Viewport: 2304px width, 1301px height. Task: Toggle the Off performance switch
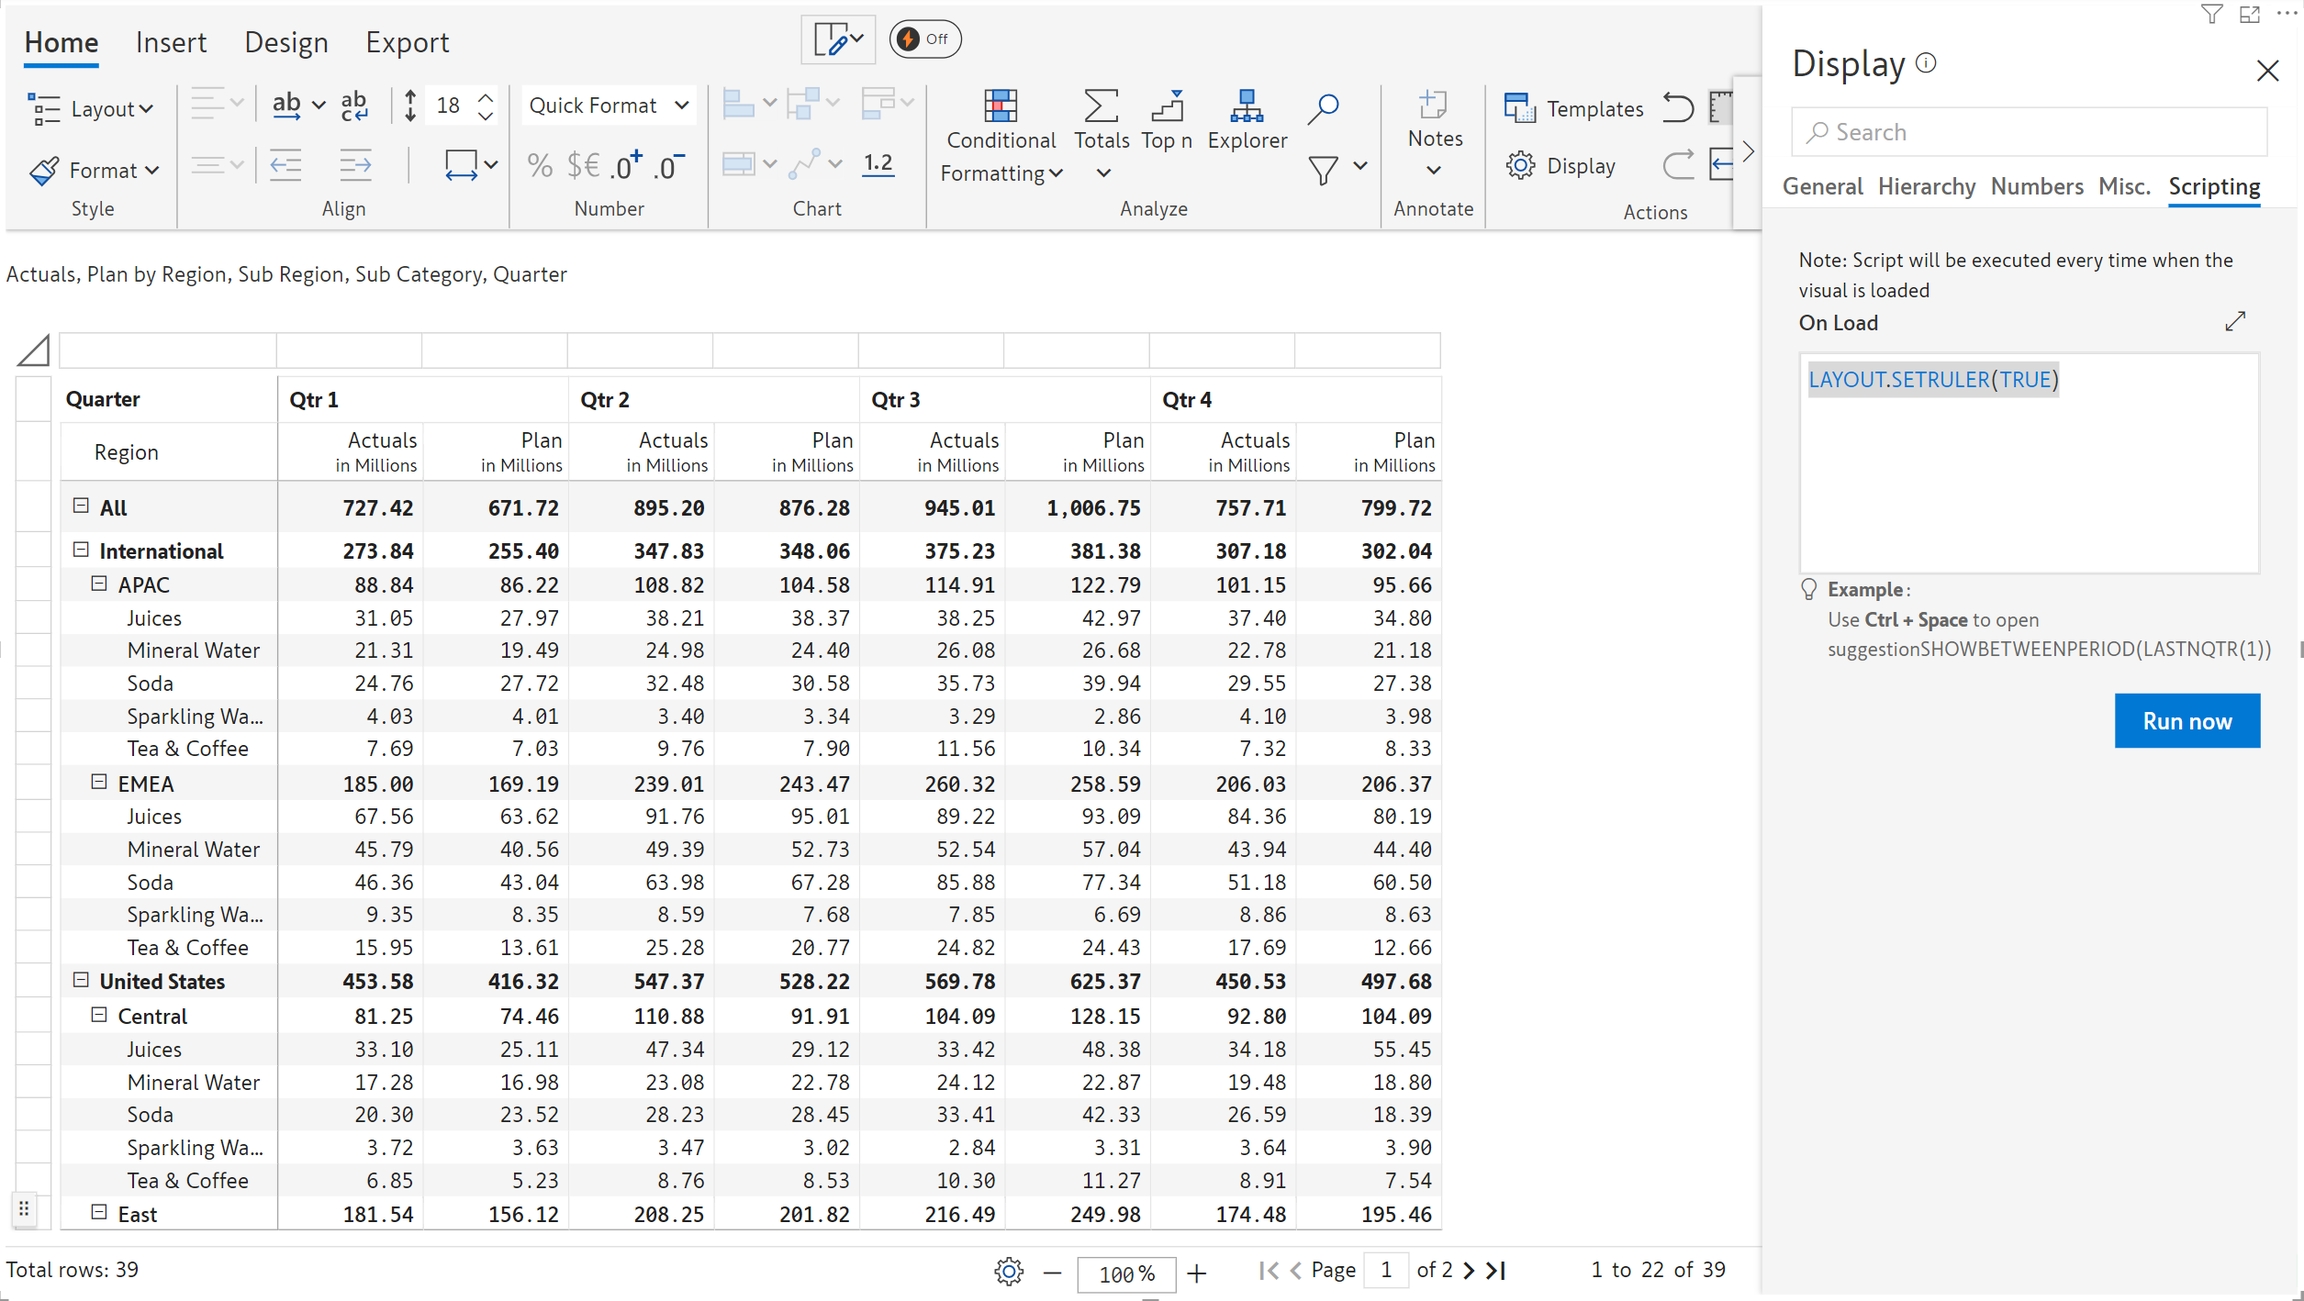(x=925, y=39)
